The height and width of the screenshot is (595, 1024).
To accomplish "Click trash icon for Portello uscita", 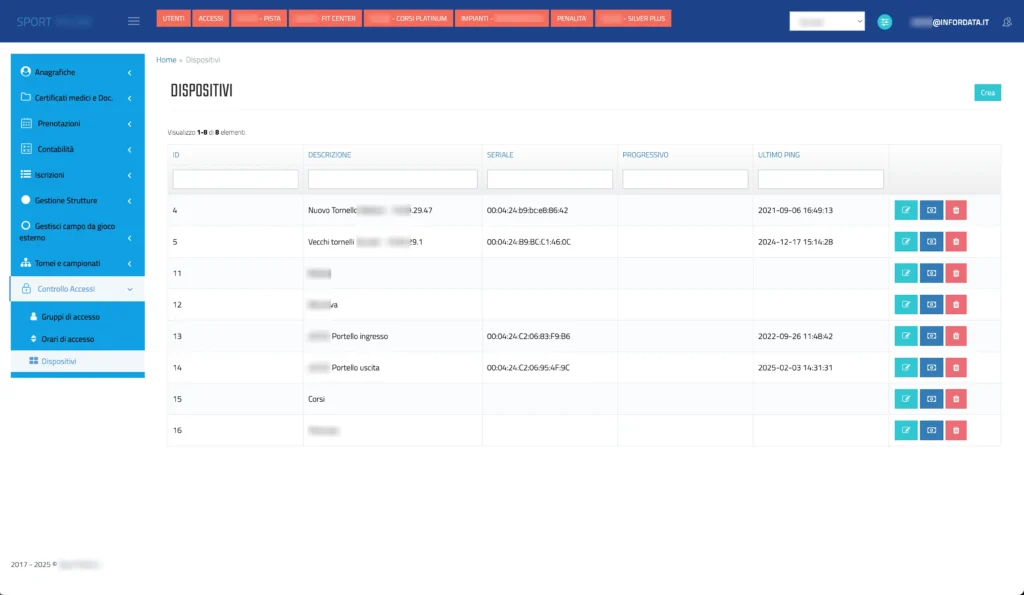I will pyautogui.click(x=956, y=368).
